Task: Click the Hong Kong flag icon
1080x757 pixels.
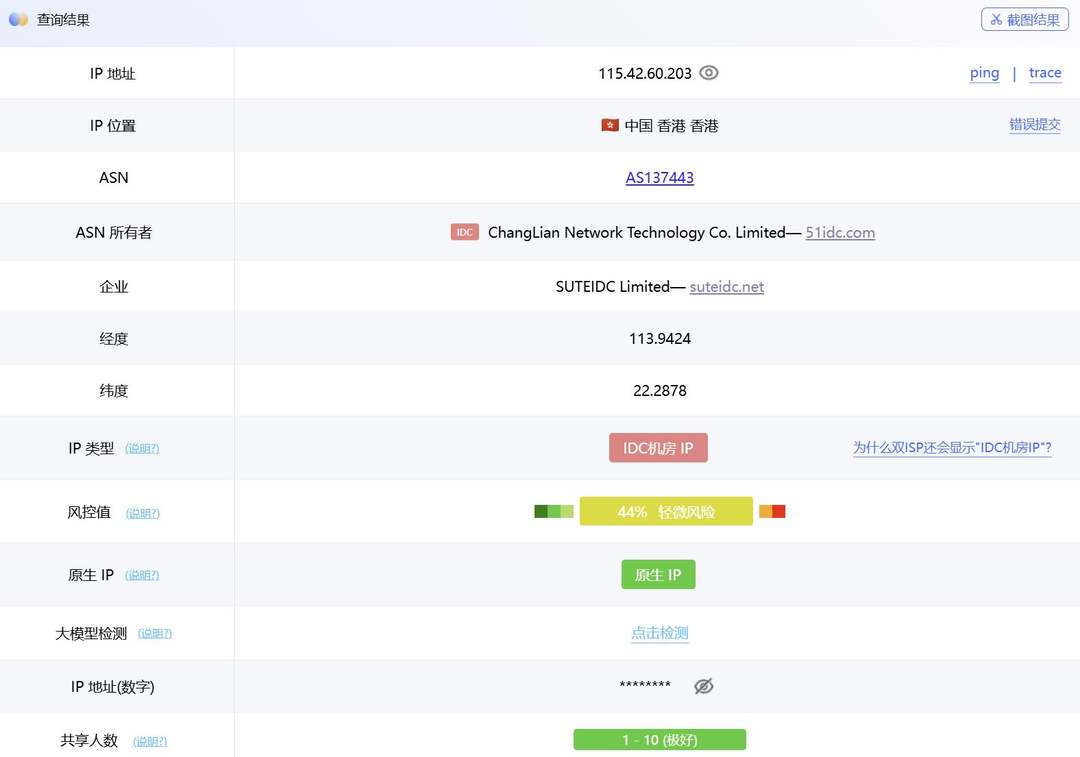Action: coord(610,125)
